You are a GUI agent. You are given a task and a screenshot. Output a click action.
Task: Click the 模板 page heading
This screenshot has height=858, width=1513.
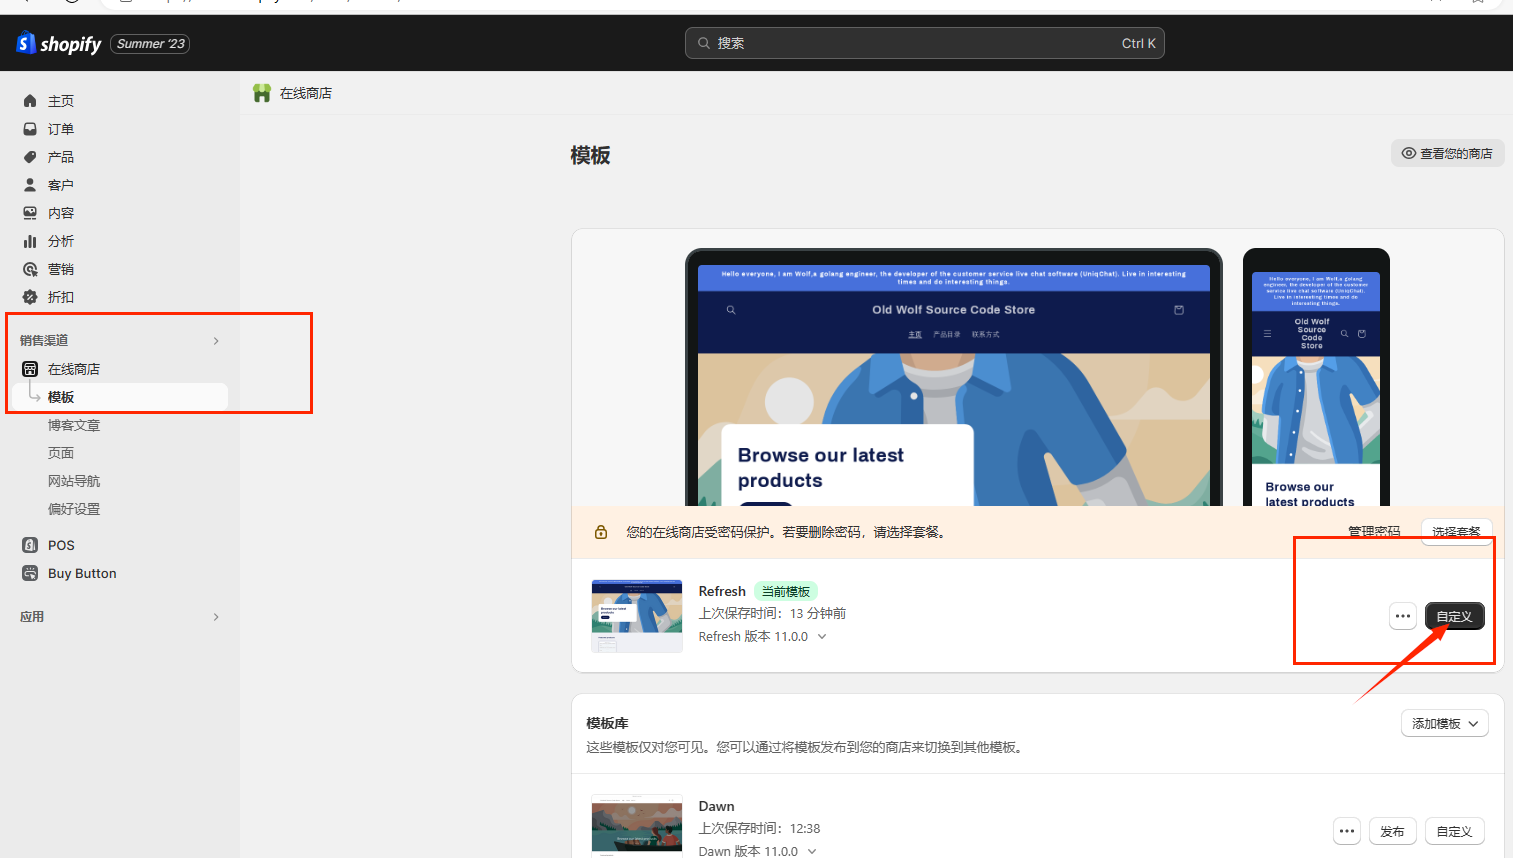click(590, 155)
